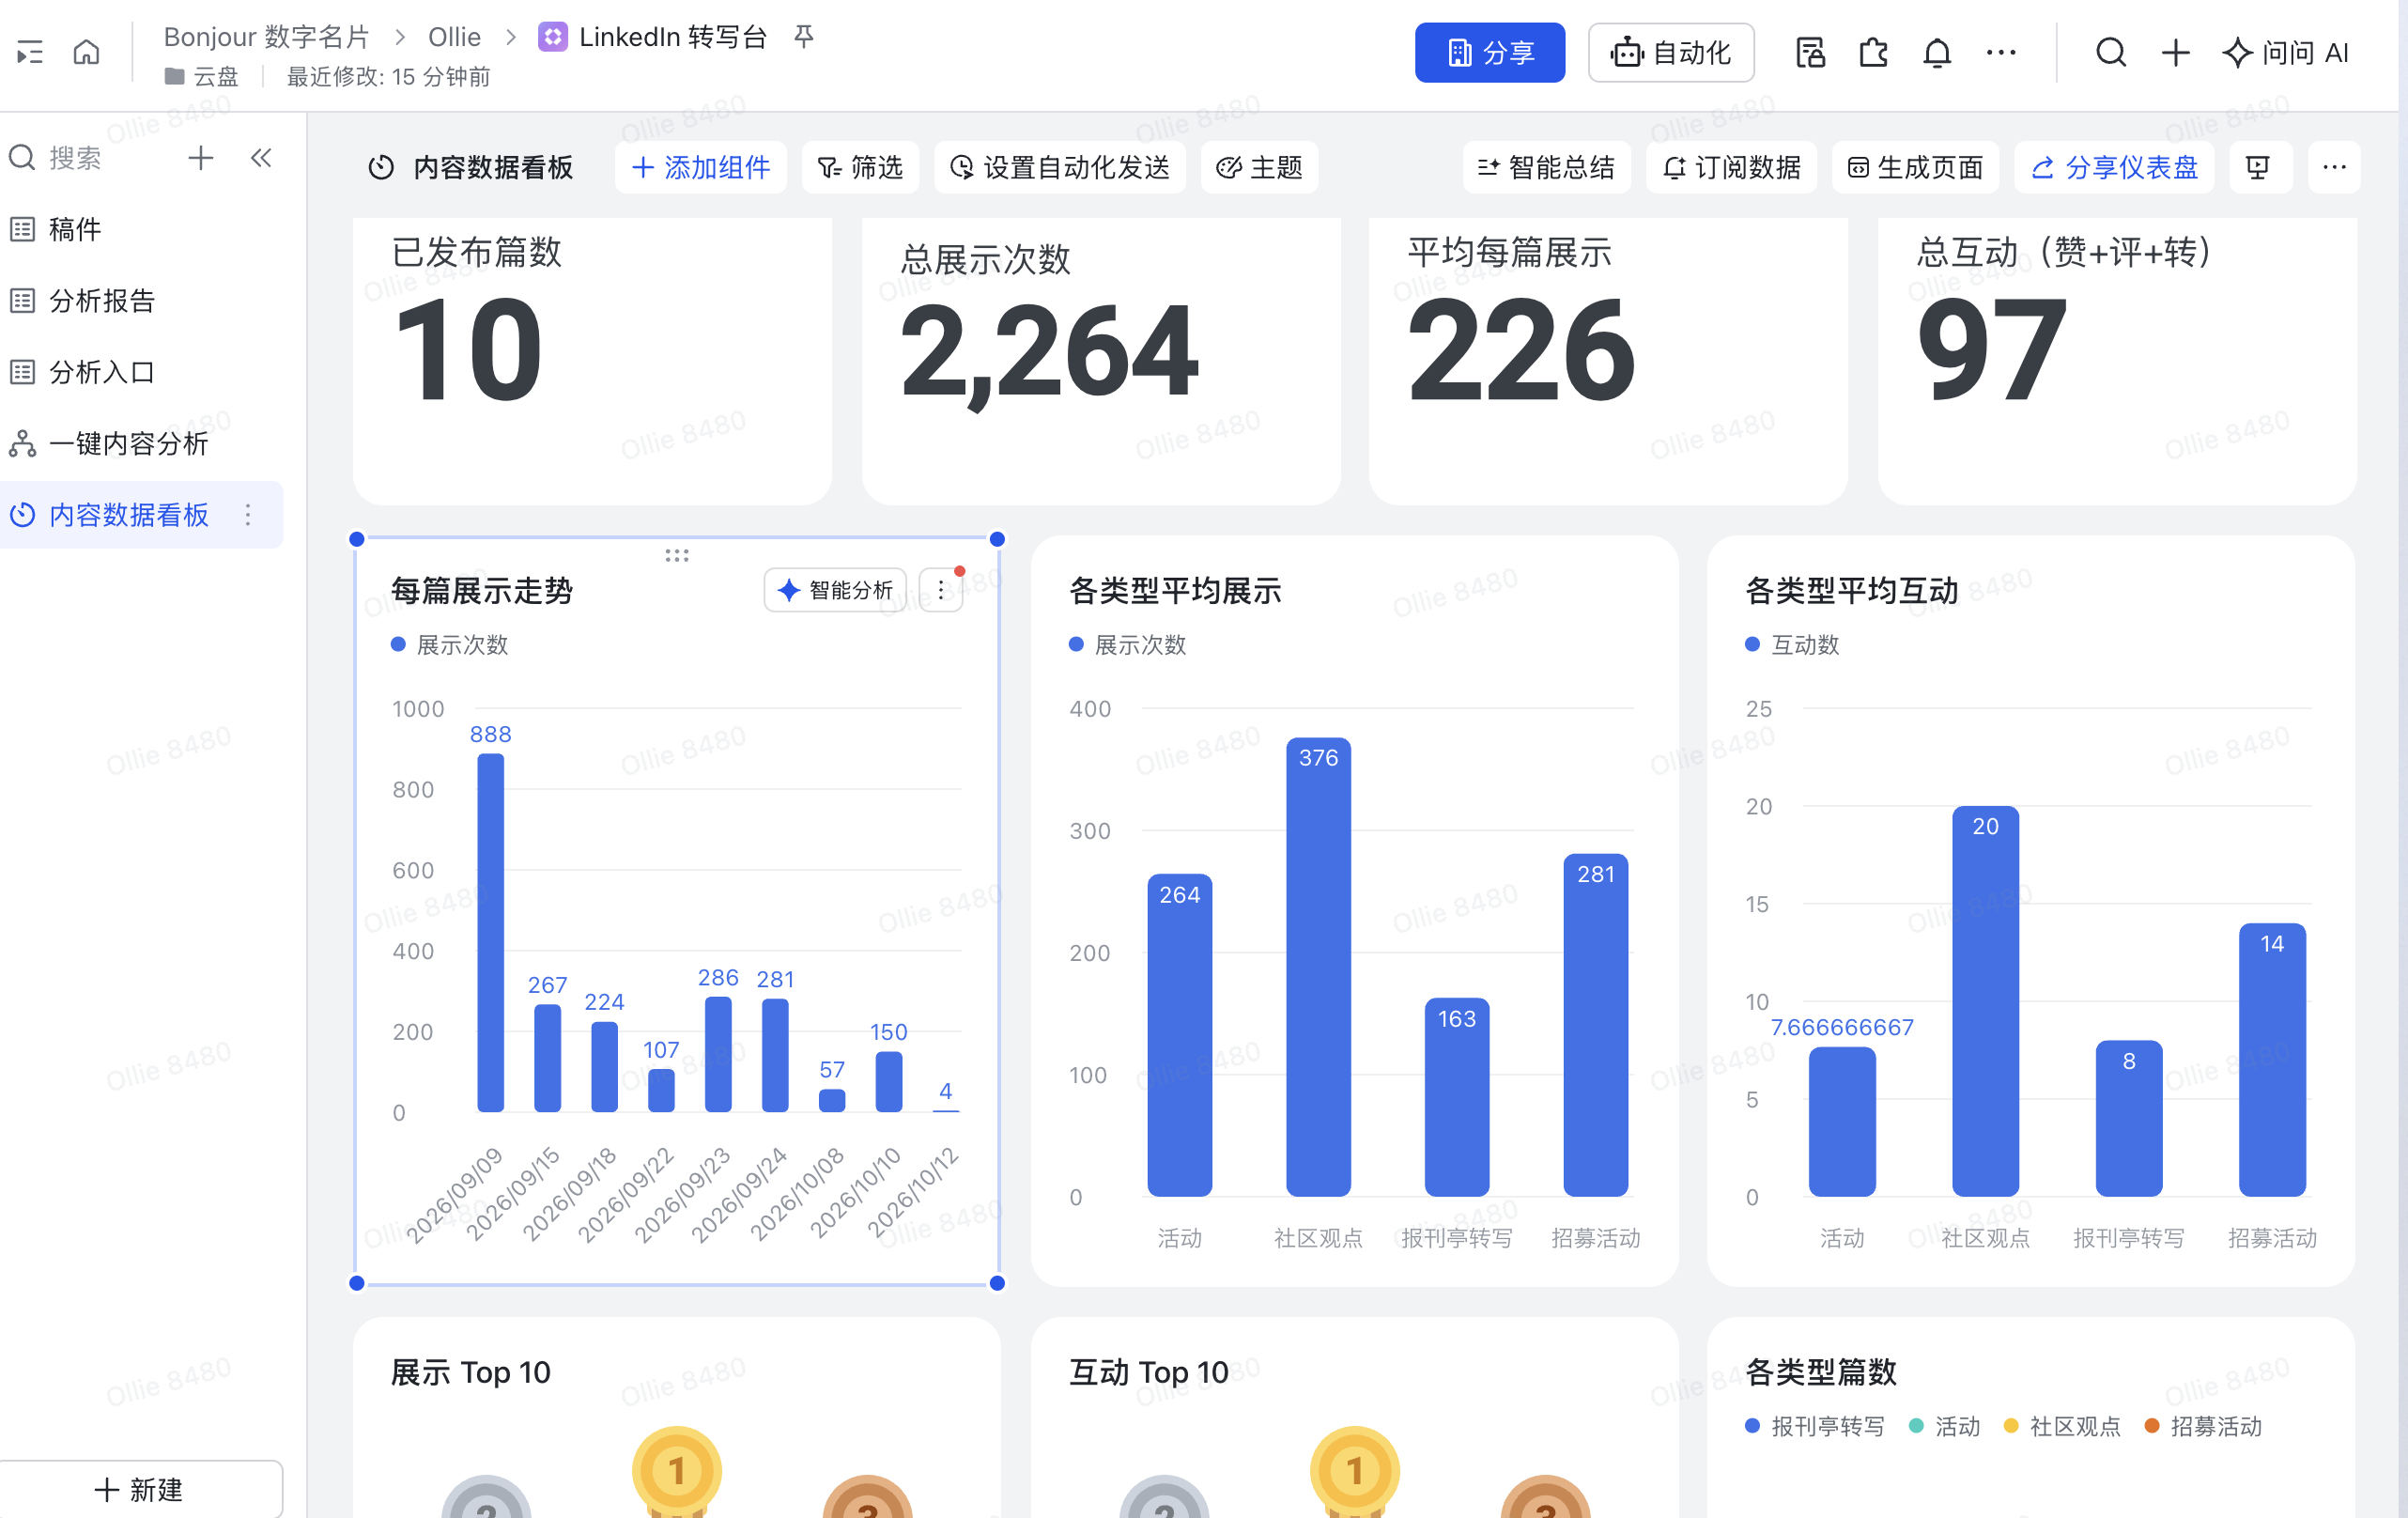
Task: Open the 分析报告 sidebar item
Action: tap(142, 300)
